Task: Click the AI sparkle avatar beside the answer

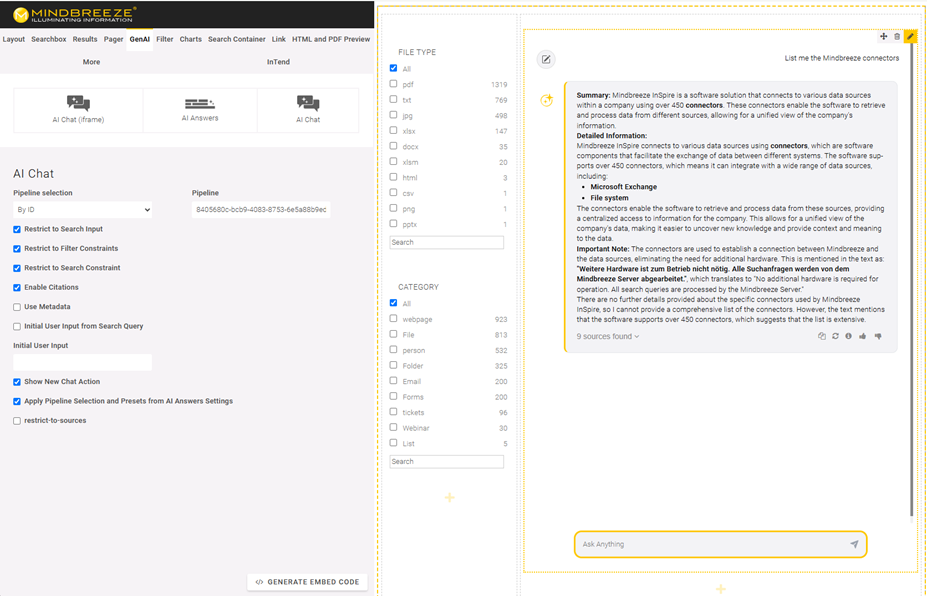Action: [x=546, y=100]
